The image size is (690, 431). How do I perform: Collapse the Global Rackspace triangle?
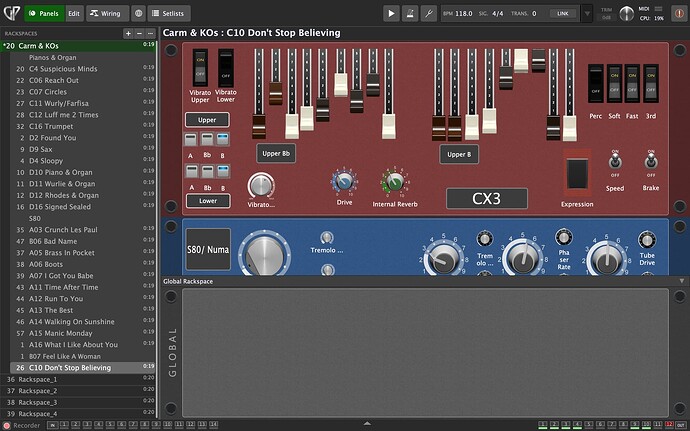pyautogui.click(x=682, y=281)
